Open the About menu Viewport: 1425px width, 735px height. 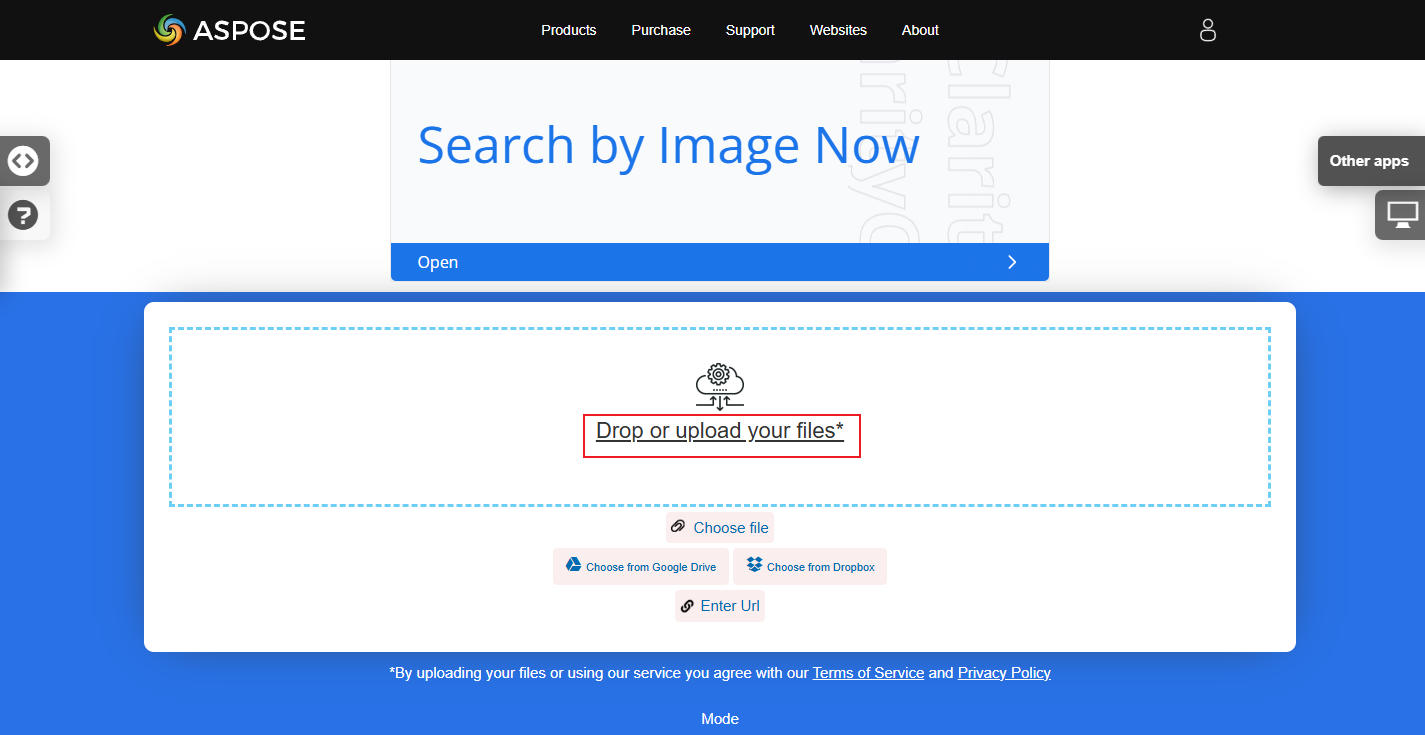tap(920, 30)
